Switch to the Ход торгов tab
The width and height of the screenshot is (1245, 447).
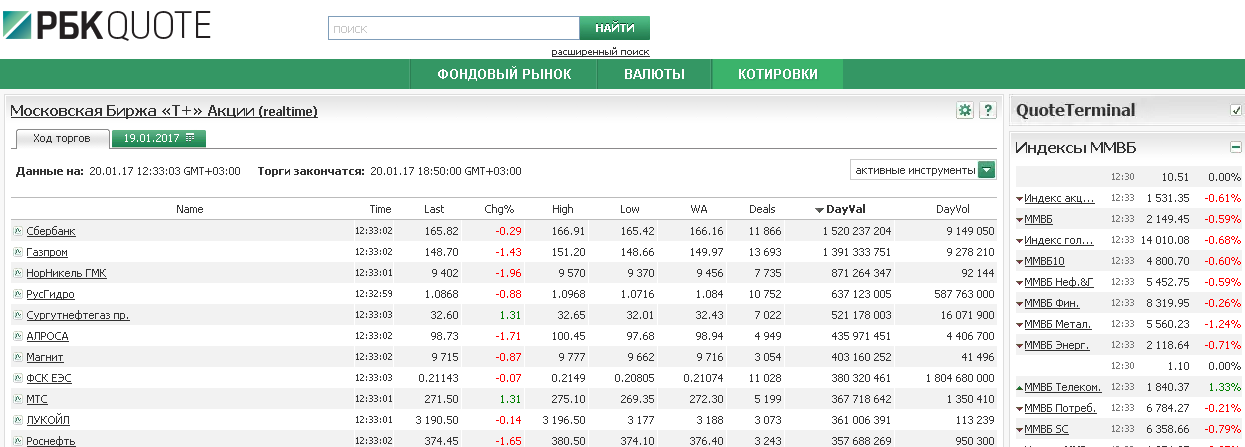(62, 138)
